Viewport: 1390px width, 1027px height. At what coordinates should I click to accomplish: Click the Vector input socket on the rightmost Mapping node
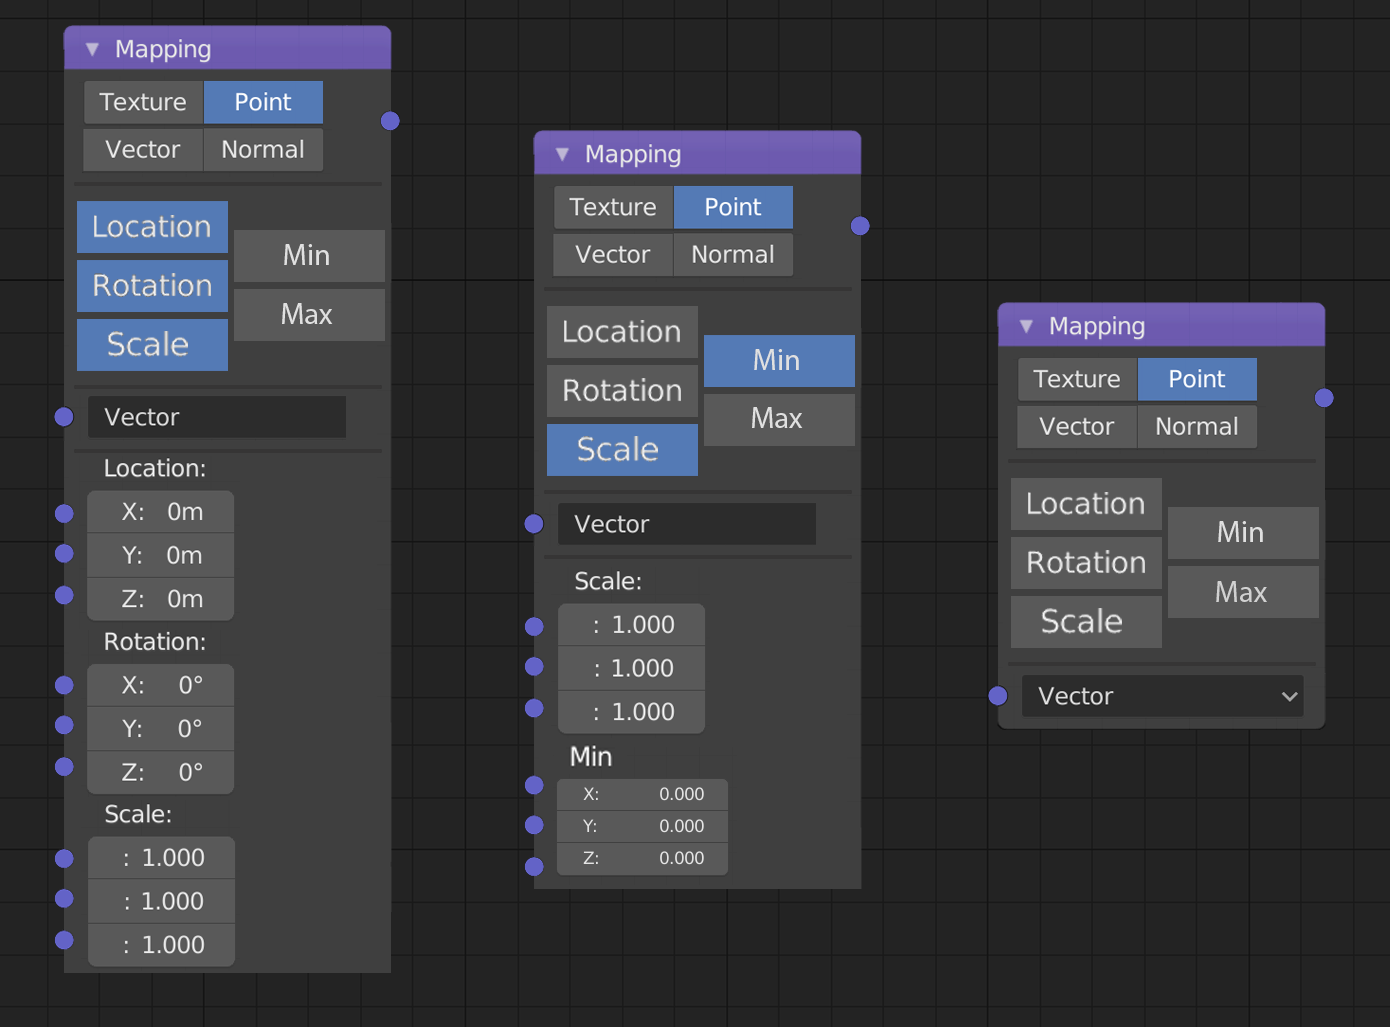(998, 696)
